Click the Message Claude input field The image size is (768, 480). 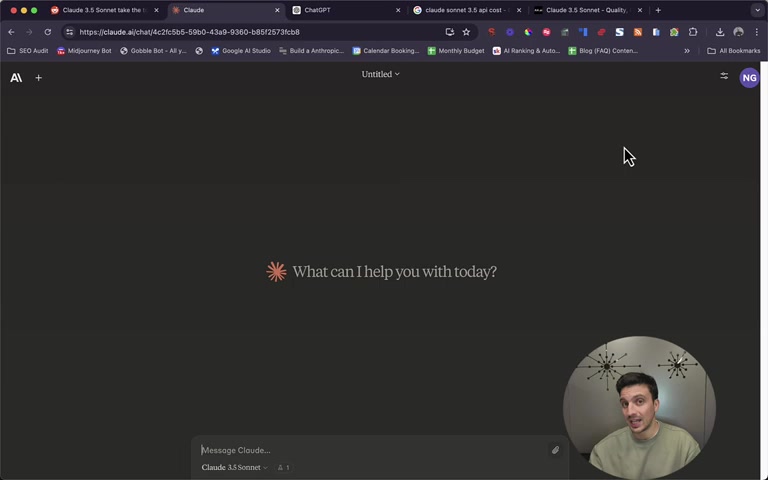pos(372,450)
